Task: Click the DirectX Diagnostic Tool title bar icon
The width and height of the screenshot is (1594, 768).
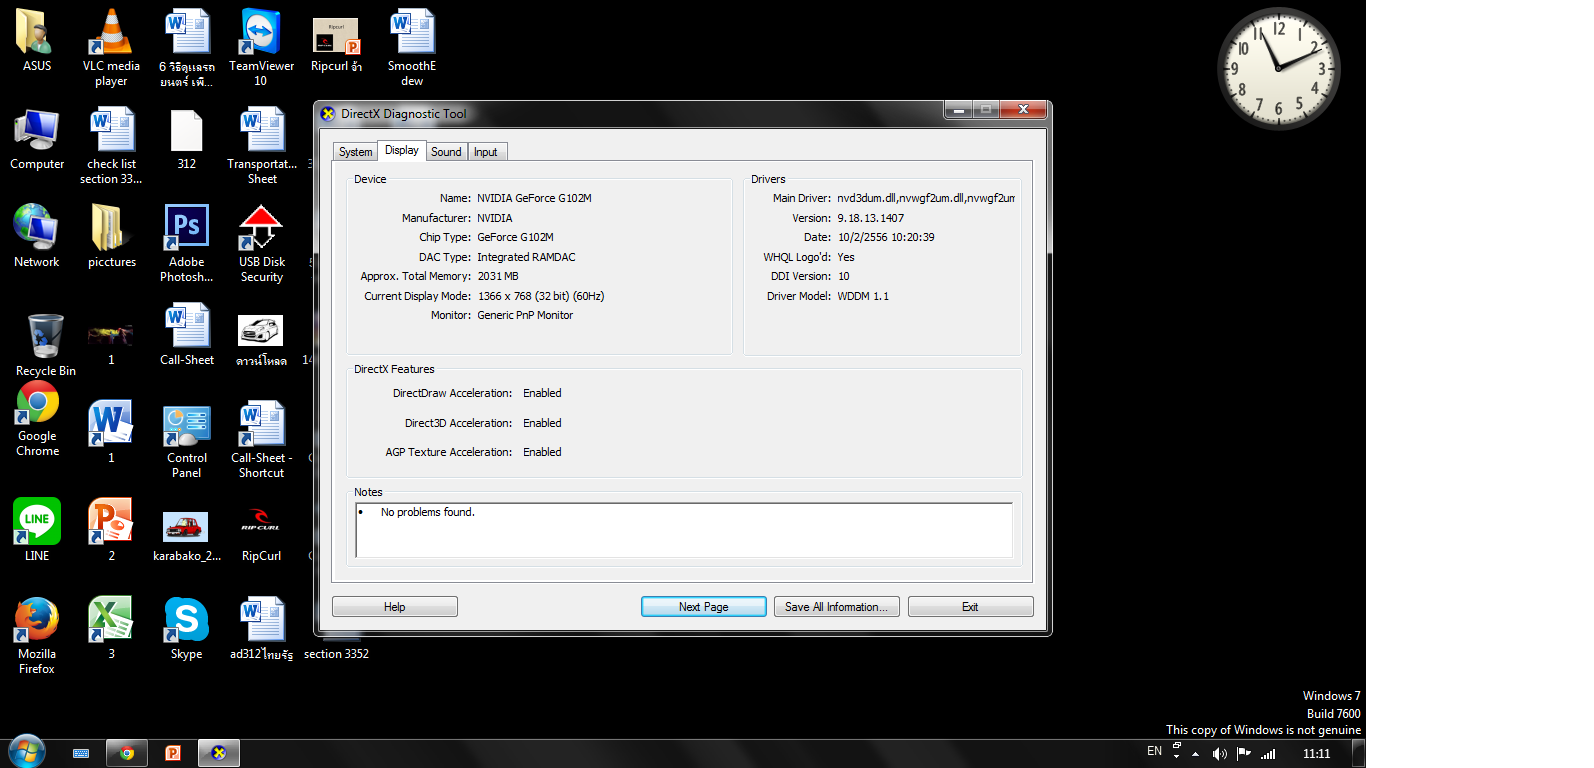Action: tap(328, 113)
